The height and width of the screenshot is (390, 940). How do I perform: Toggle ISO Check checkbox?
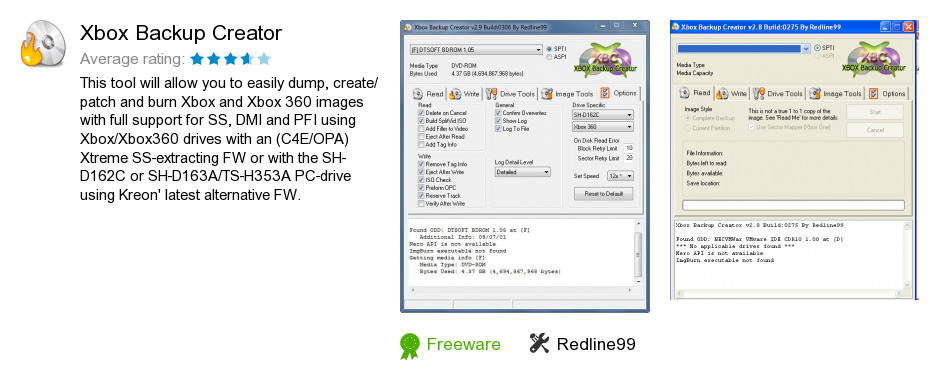click(x=421, y=180)
